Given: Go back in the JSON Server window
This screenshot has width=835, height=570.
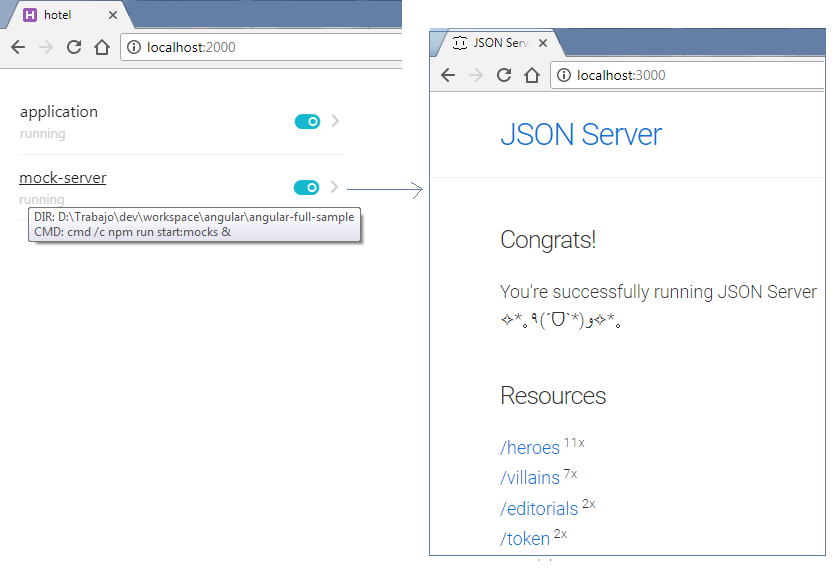Looking at the screenshot, I should 448,75.
